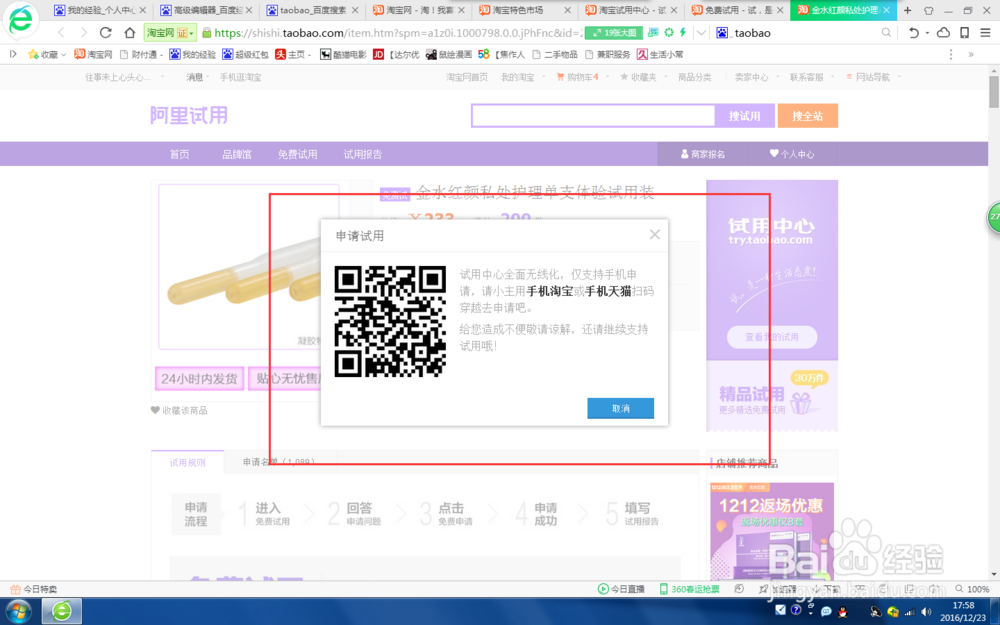Click 商家报名 in the purple nav bar

[x=703, y=154]
